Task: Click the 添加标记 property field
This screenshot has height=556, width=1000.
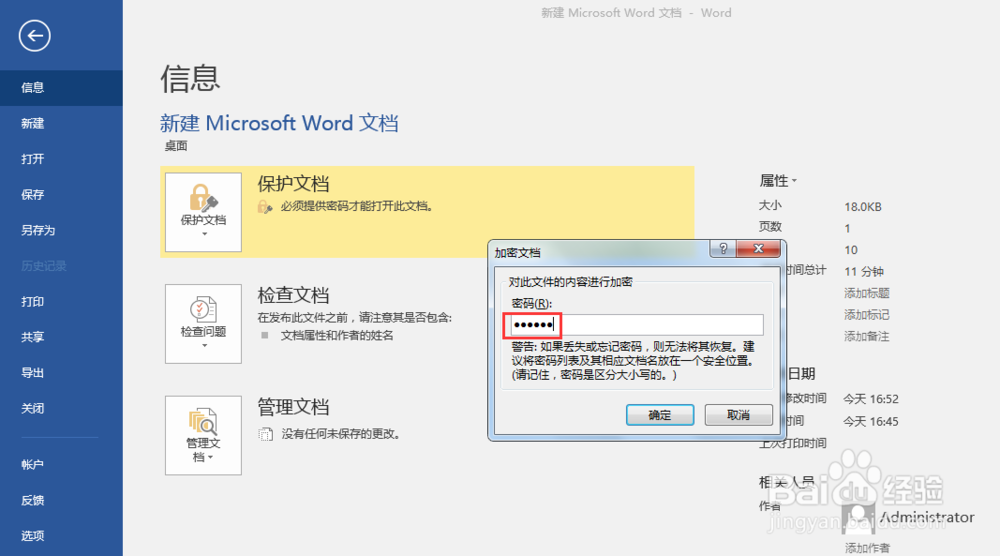Action: [867, 315]
